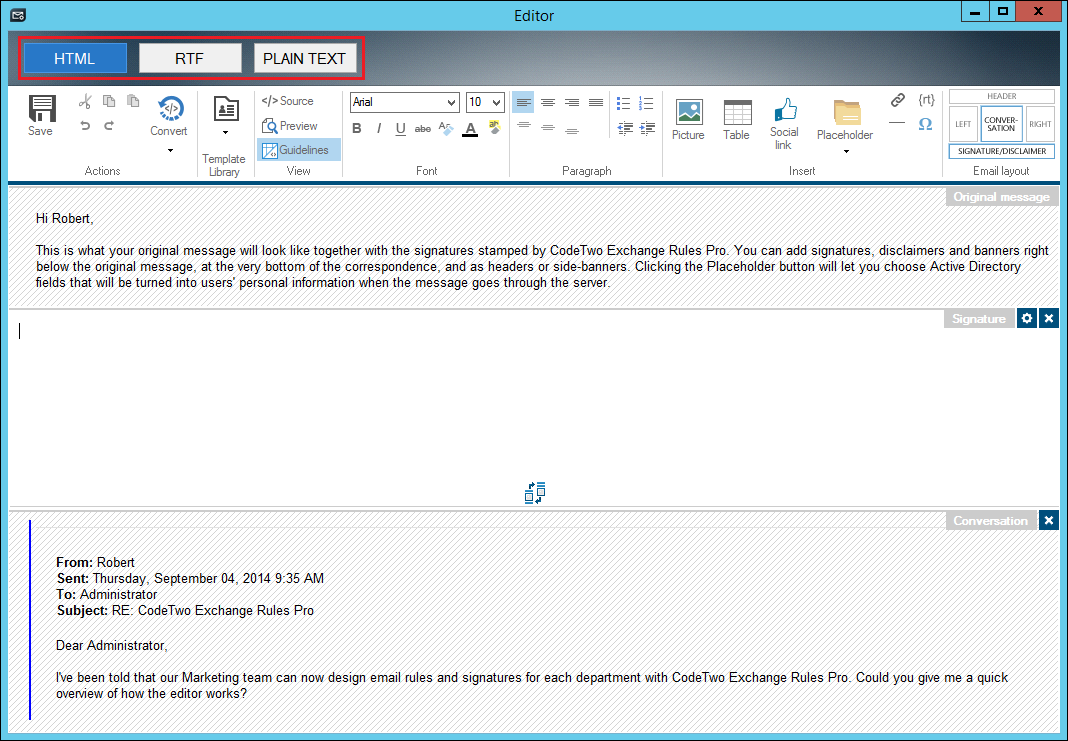Toggle Guidelines display off
The width and height of the screenshot is (1068, 741).
point(298,150)
